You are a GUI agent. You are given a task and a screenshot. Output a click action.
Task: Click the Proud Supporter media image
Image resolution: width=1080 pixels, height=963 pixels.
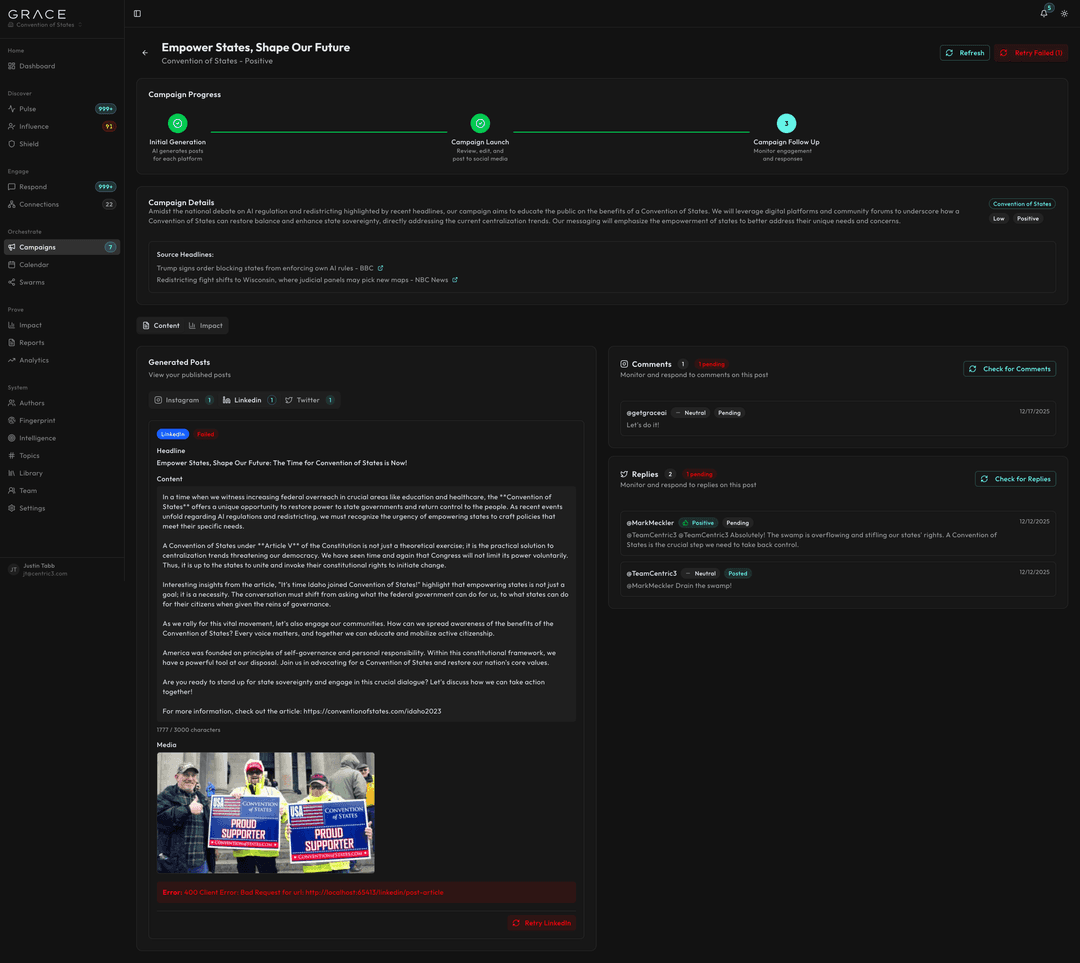click(265, 812)
